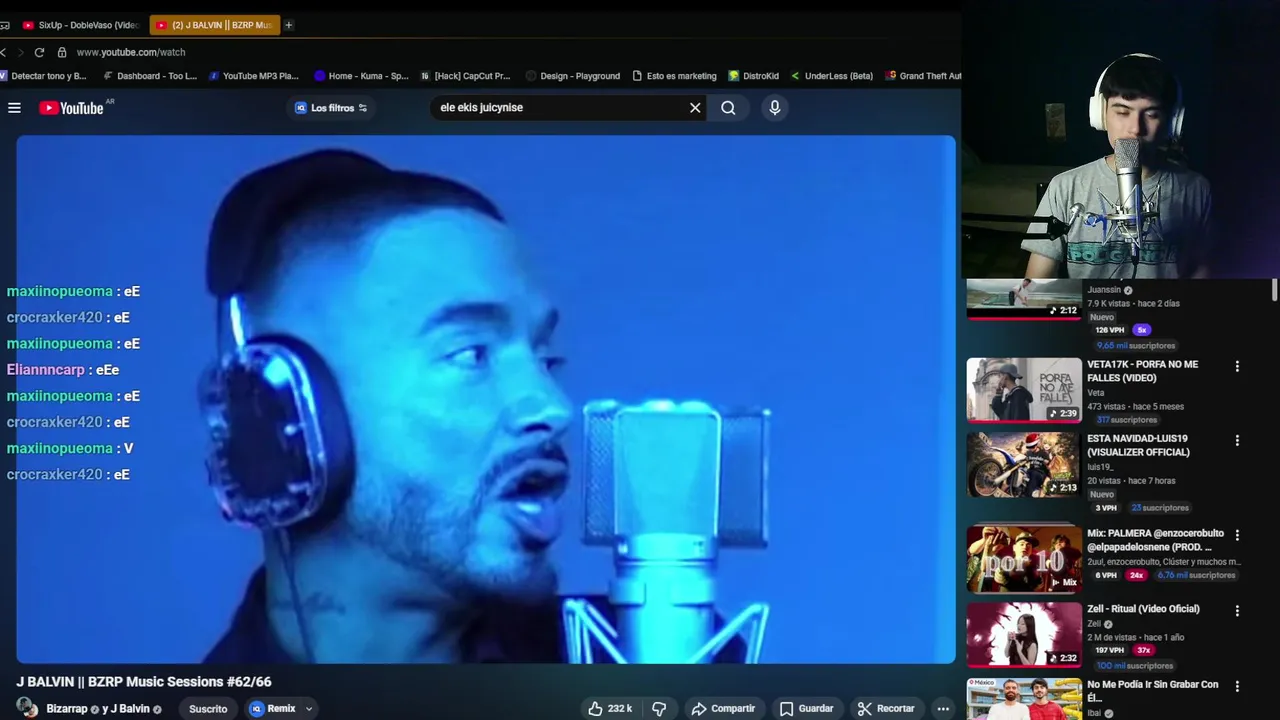The image size is (1280, 720).
Task: Open options menu for 'No Me Podía Ir' video
Action: (1237, 687)
